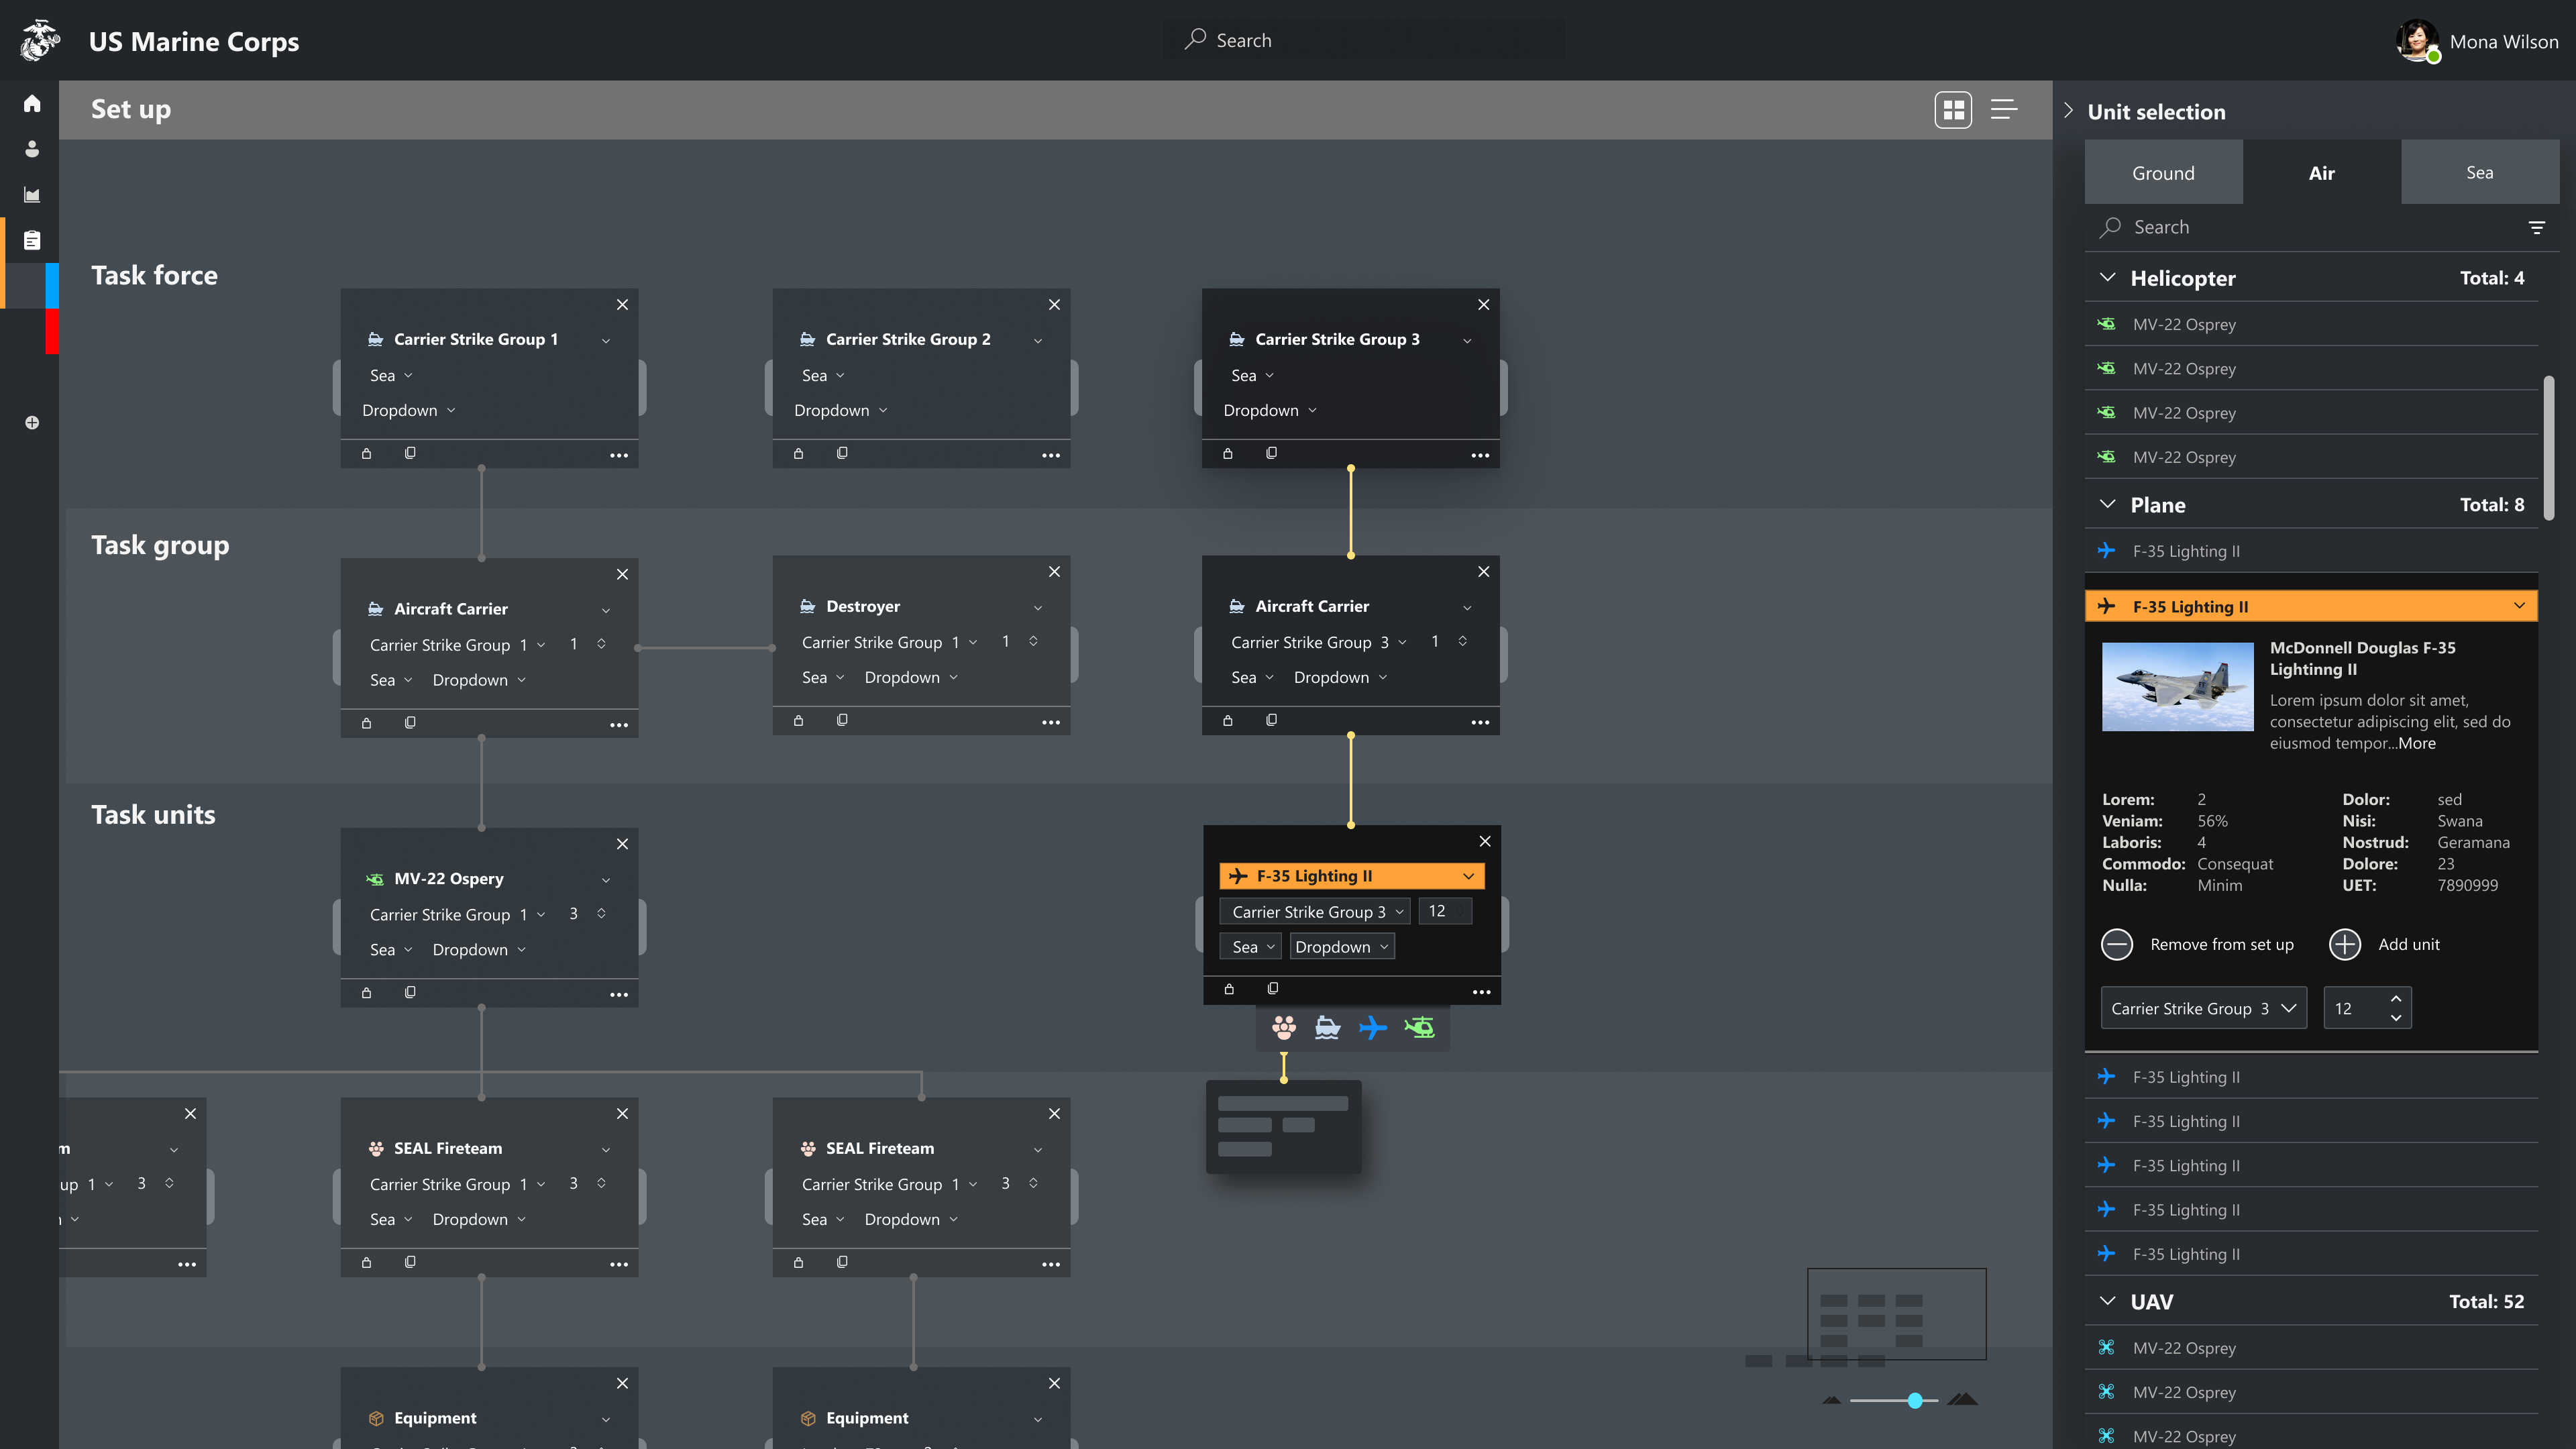Change quantity stepper in details panel
Image resolution: width=2576 pixels, height=1449 pixels.
coord(2395,1008)
